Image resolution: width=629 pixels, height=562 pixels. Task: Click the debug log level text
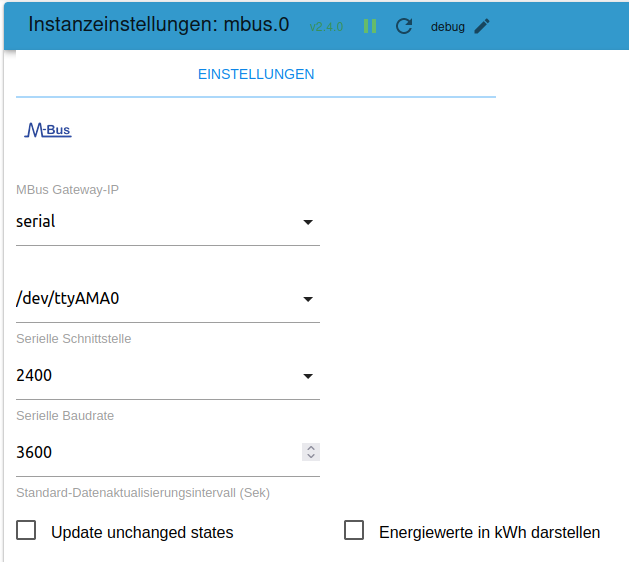(x=448, y=27)
